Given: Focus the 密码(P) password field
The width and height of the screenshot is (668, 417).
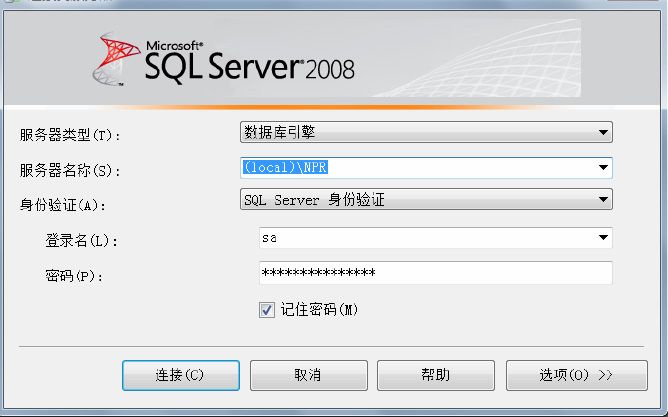Looking at the screenshot, I should click(x=435, y=273).
